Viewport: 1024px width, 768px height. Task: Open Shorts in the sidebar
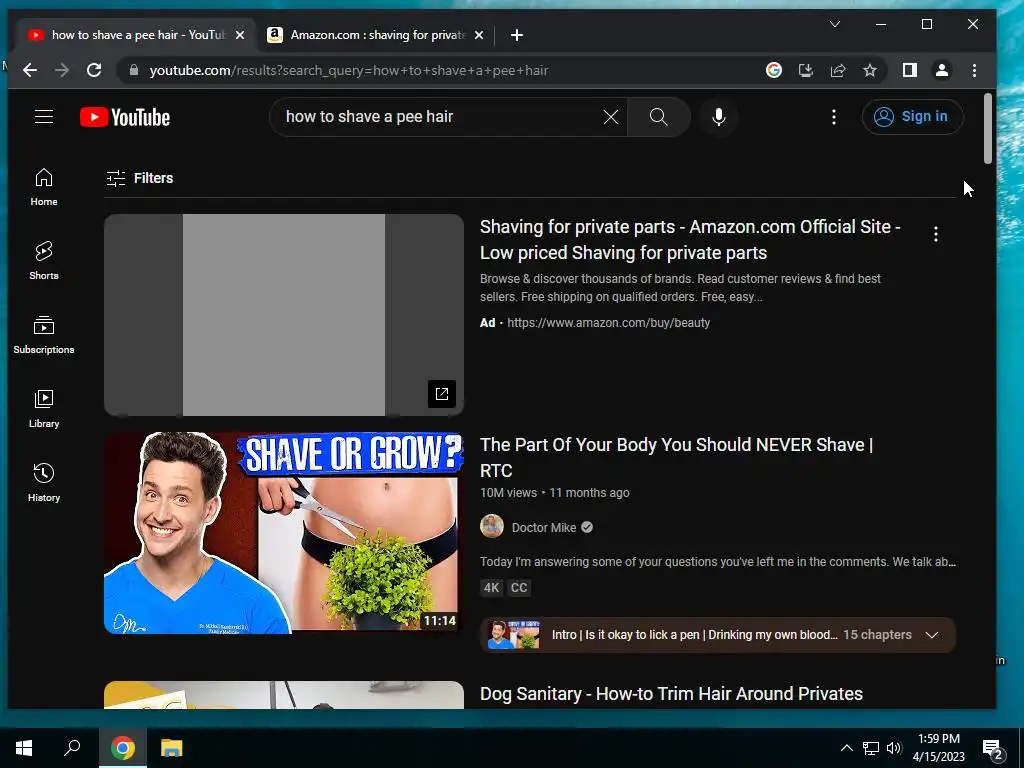(44, 261)
